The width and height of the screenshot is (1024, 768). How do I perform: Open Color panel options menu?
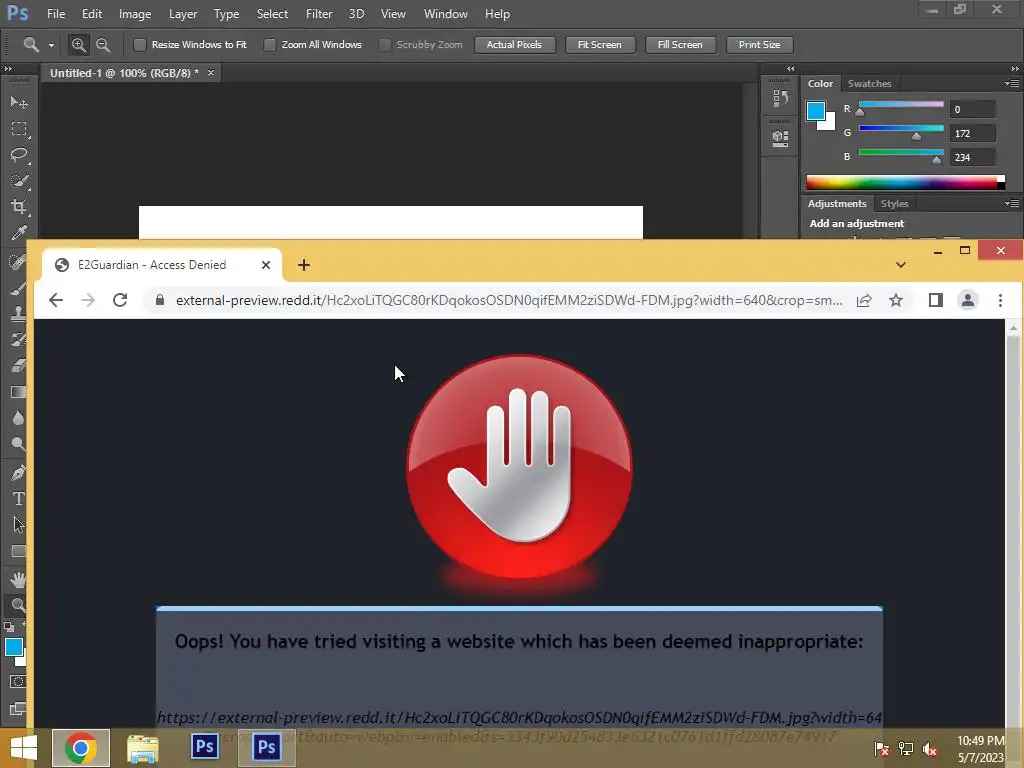pos(1012,84)
